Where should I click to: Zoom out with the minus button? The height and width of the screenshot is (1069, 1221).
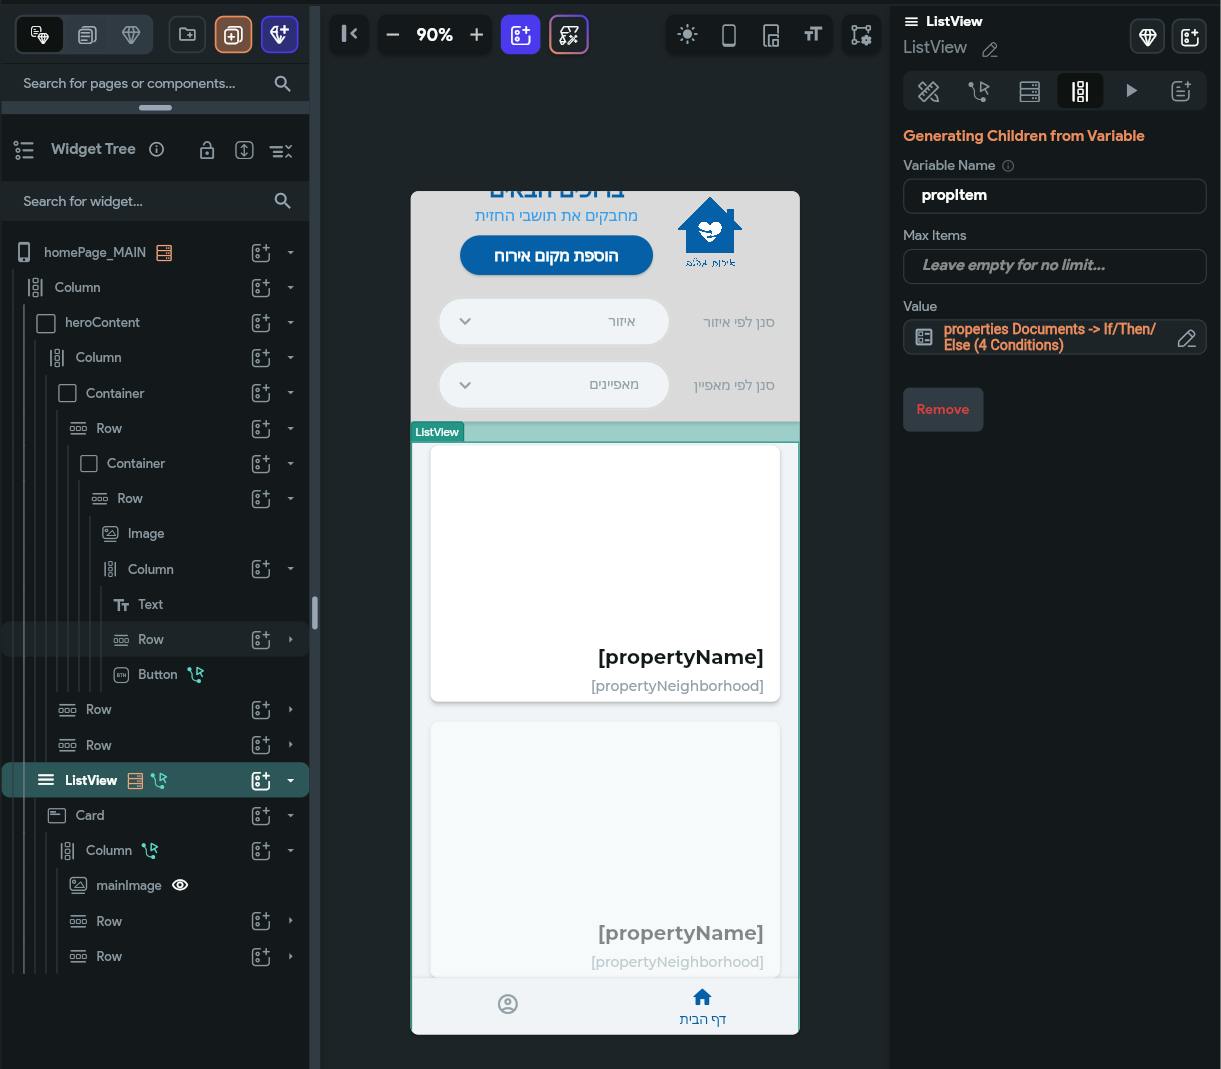(392, 35)
